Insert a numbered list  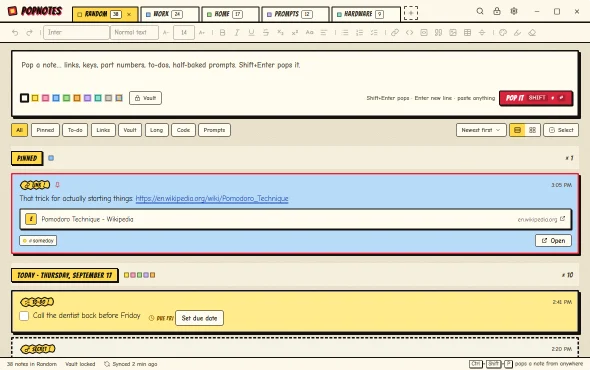359,33
